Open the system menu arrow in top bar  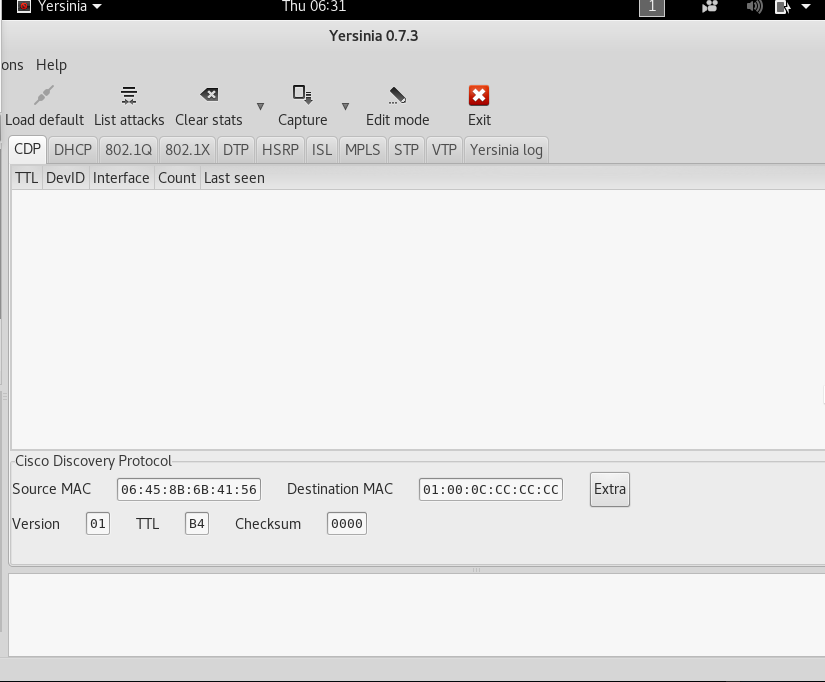coord(806,7)
